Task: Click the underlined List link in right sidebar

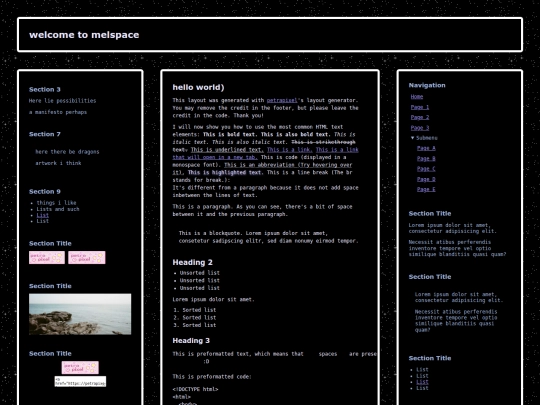Action: coord(422,382)
